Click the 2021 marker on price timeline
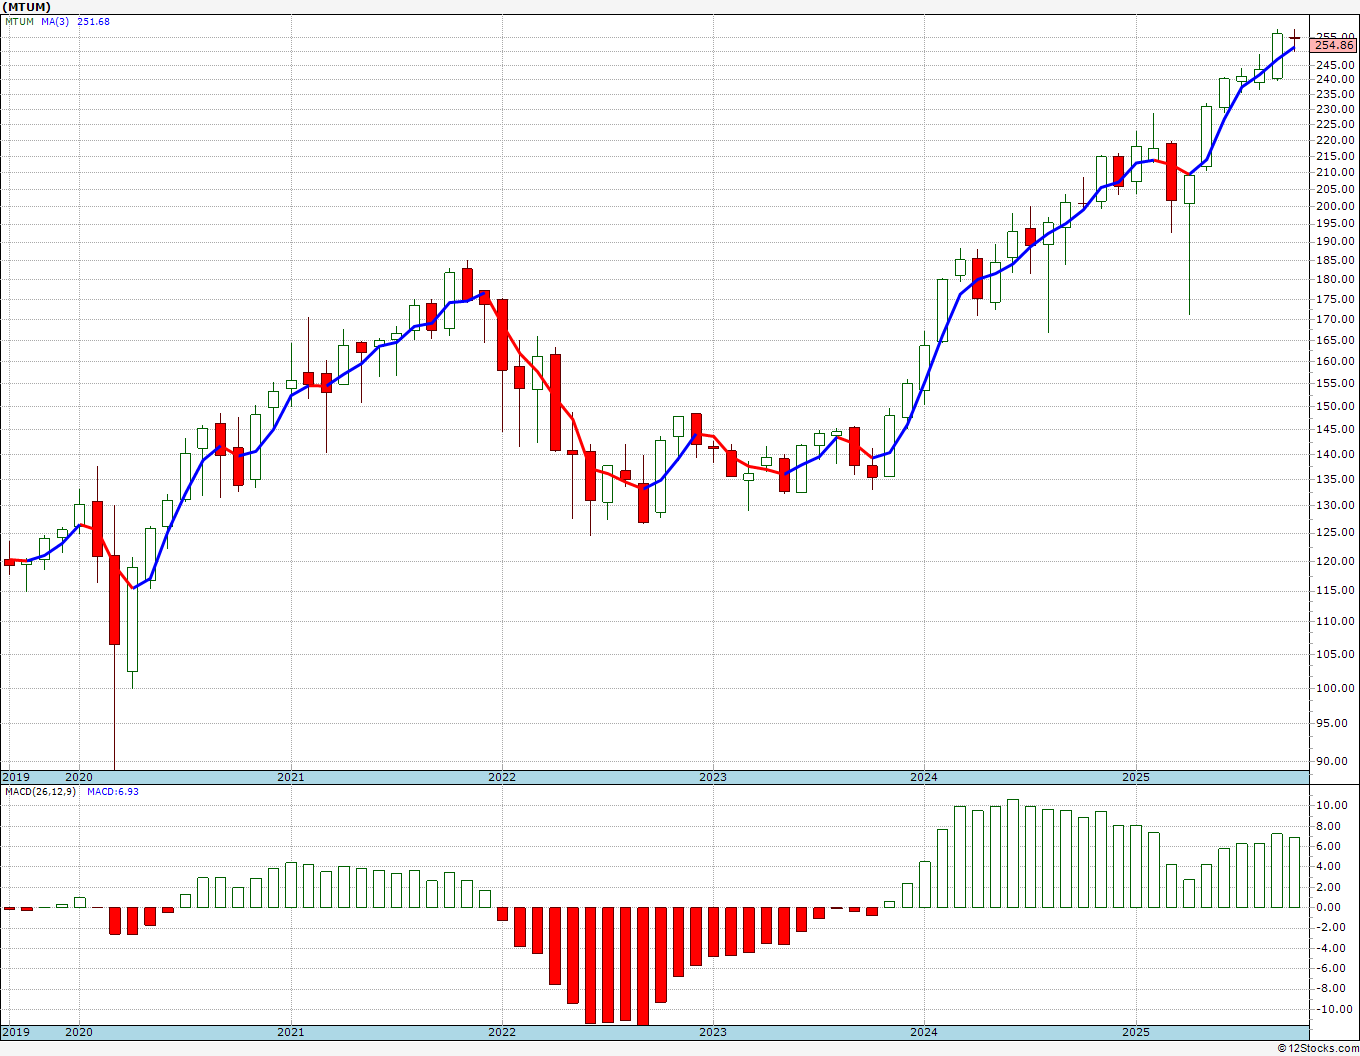The image size is (1360, 1056). pos(290,777)
